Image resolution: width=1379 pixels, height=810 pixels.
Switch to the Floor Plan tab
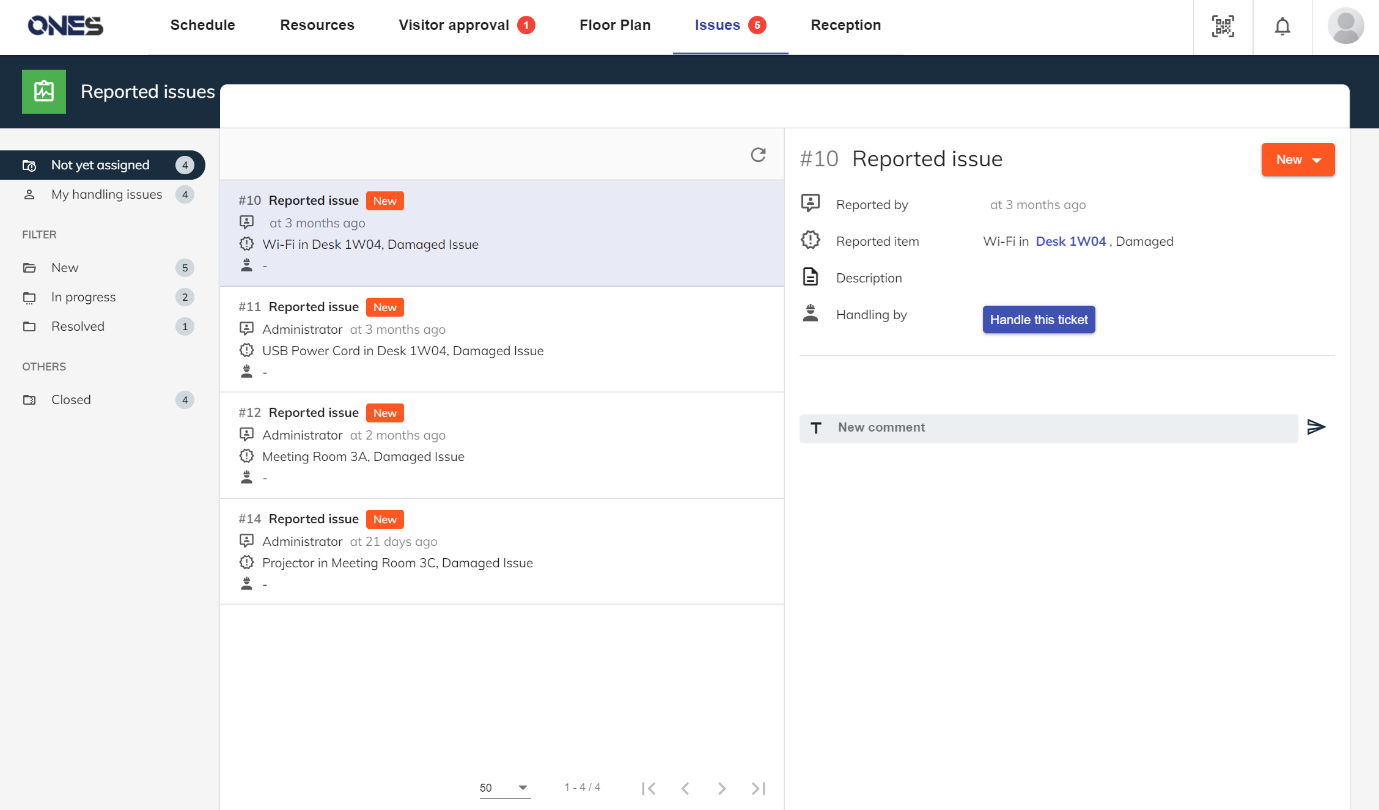click(615, 26)
